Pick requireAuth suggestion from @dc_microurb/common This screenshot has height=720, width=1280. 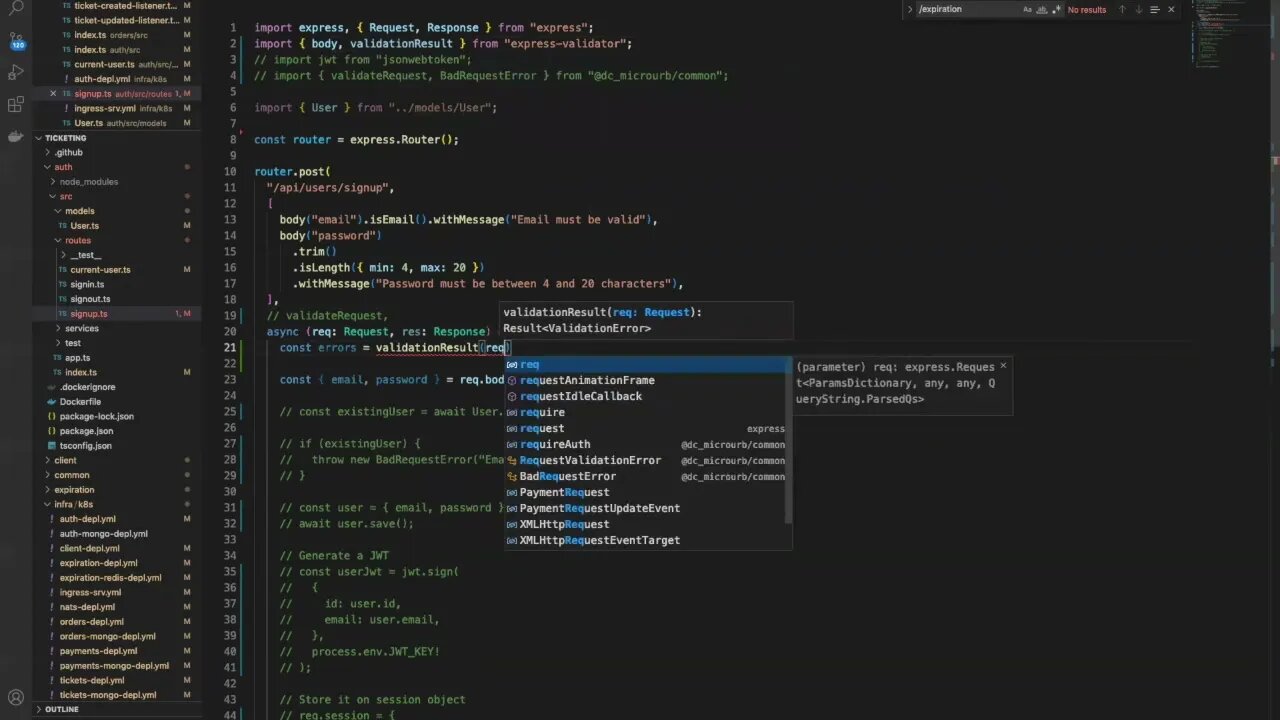(x=646, y=444)
